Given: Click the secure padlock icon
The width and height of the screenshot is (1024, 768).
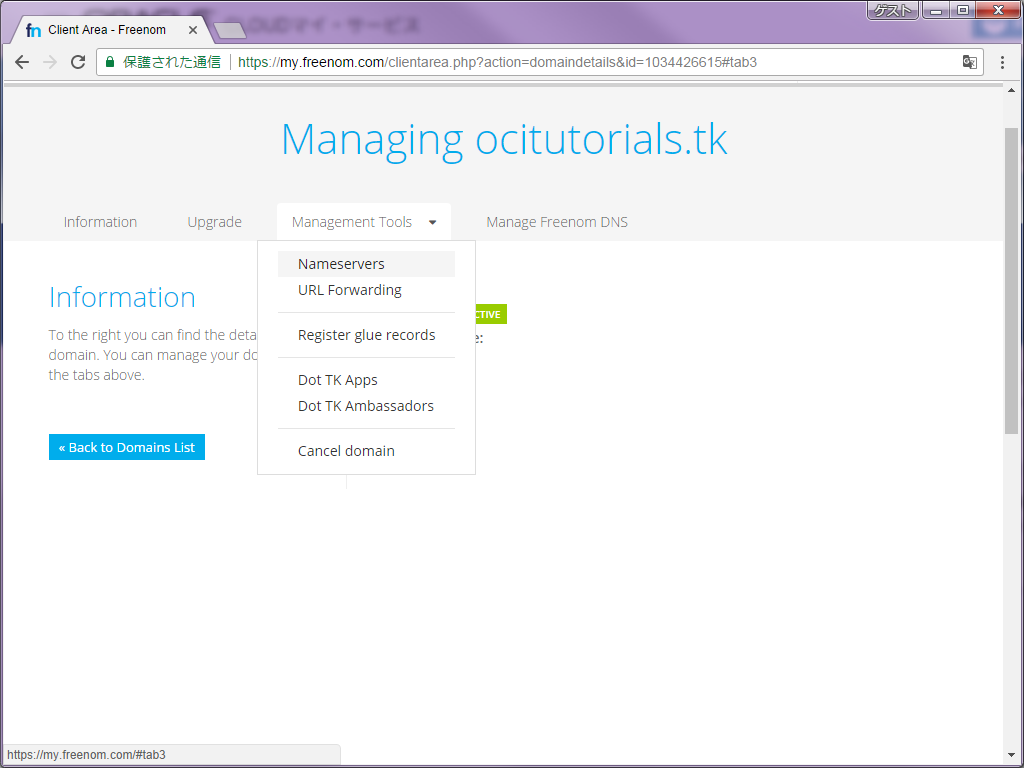Looking at the screenshot, I should pos(110,62).
